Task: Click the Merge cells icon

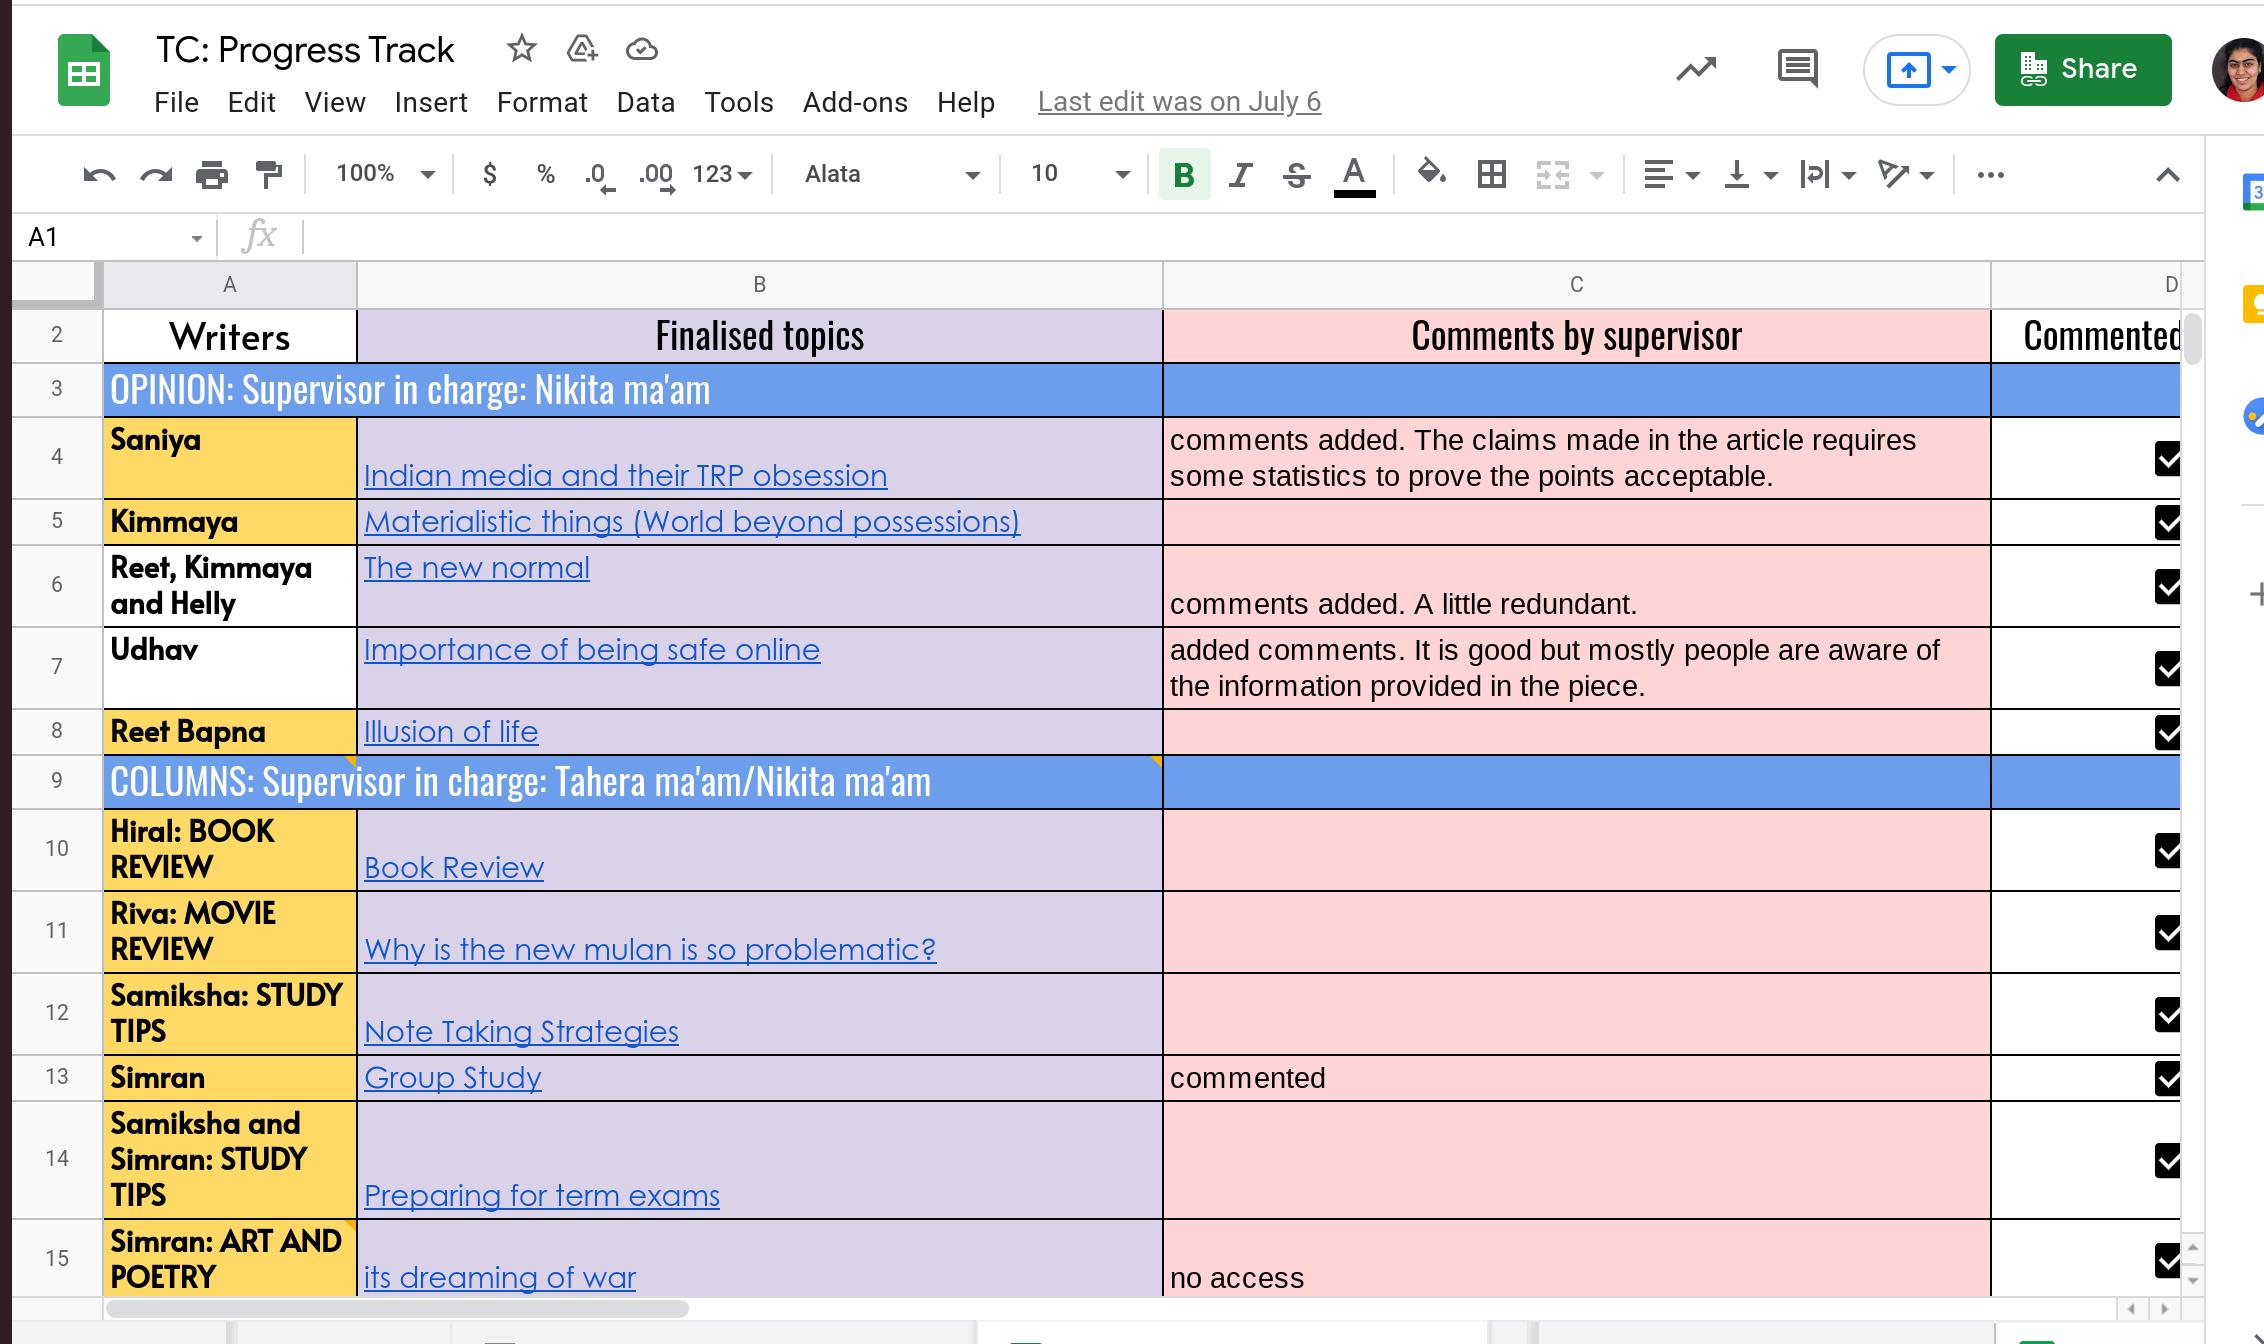Action: (x=1553, y=175)
